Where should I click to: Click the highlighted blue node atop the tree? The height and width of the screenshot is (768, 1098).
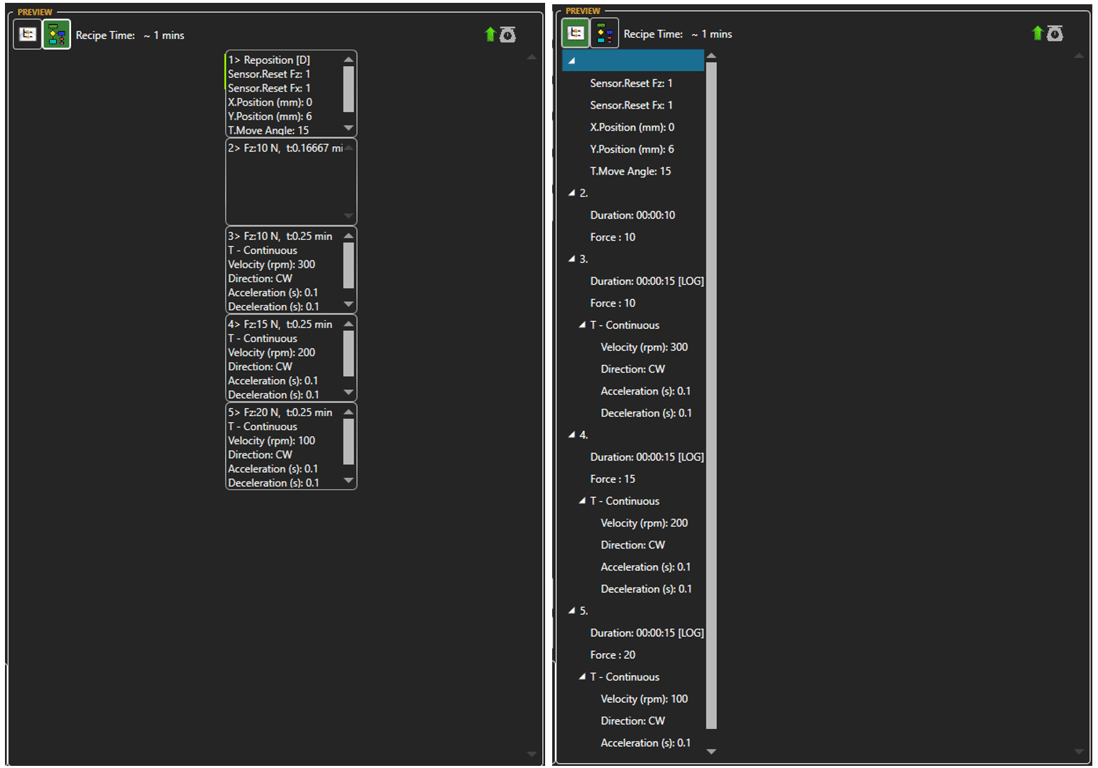[633, 60]
